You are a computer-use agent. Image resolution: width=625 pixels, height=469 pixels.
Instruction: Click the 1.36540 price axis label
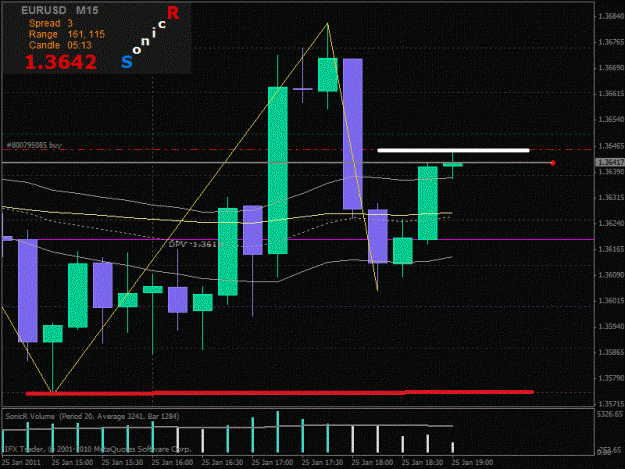(611, 120)
